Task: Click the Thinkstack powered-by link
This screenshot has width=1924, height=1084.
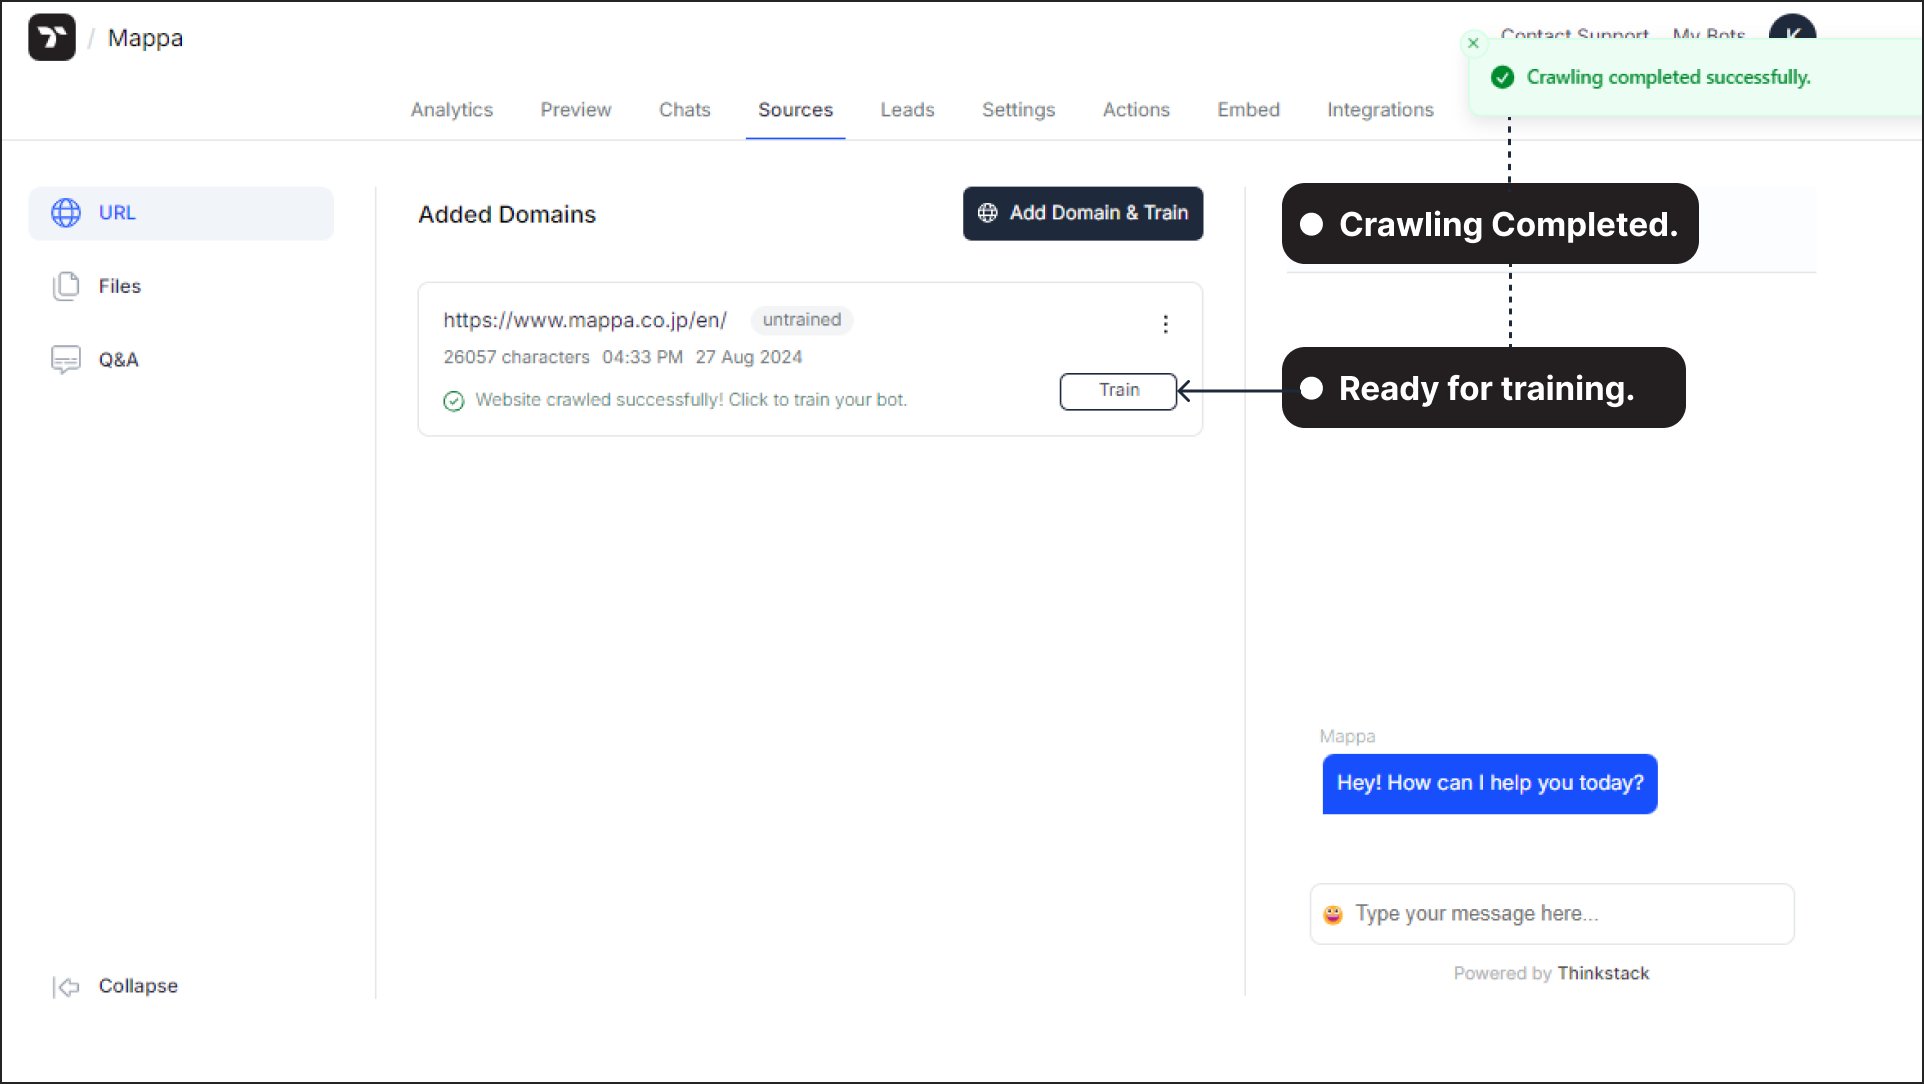Action: (x=1603, y=973)
